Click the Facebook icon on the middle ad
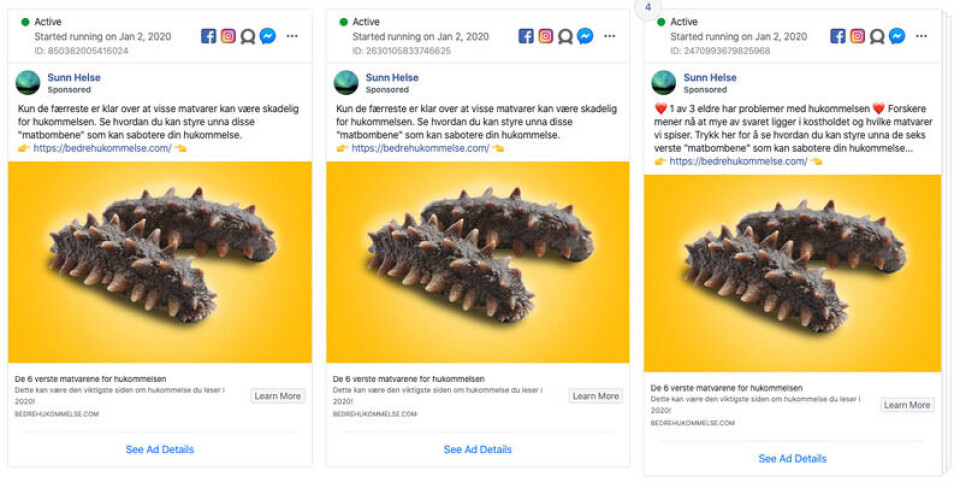Viewport: 960px width, 488px height. coord(526,36)
